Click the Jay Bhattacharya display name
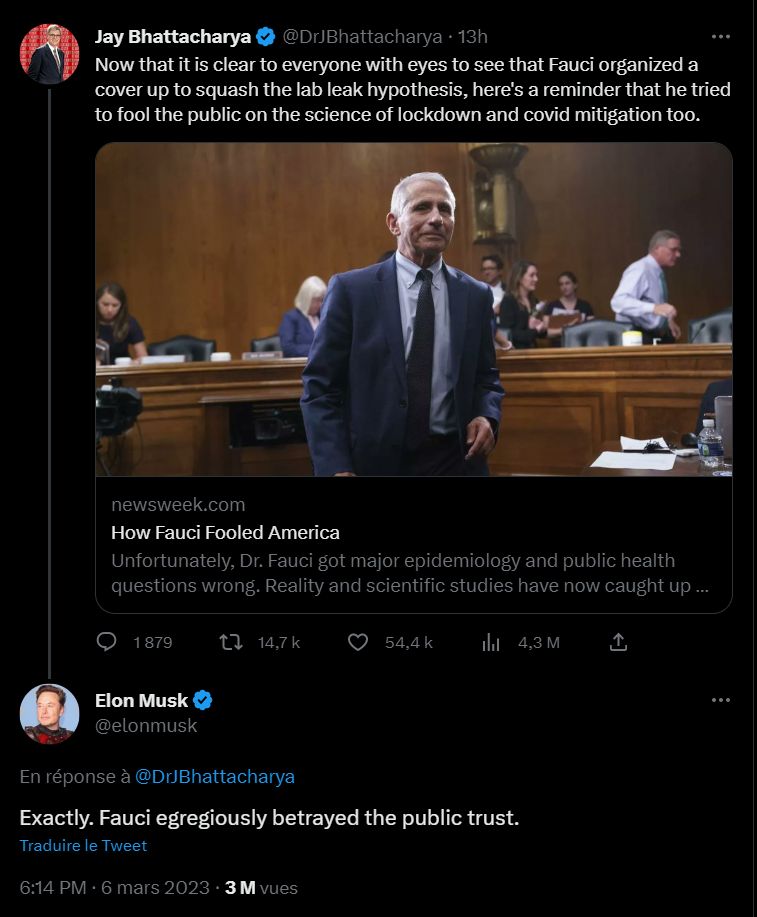Screen dimensions: 757x917 [x=172, y=37]
